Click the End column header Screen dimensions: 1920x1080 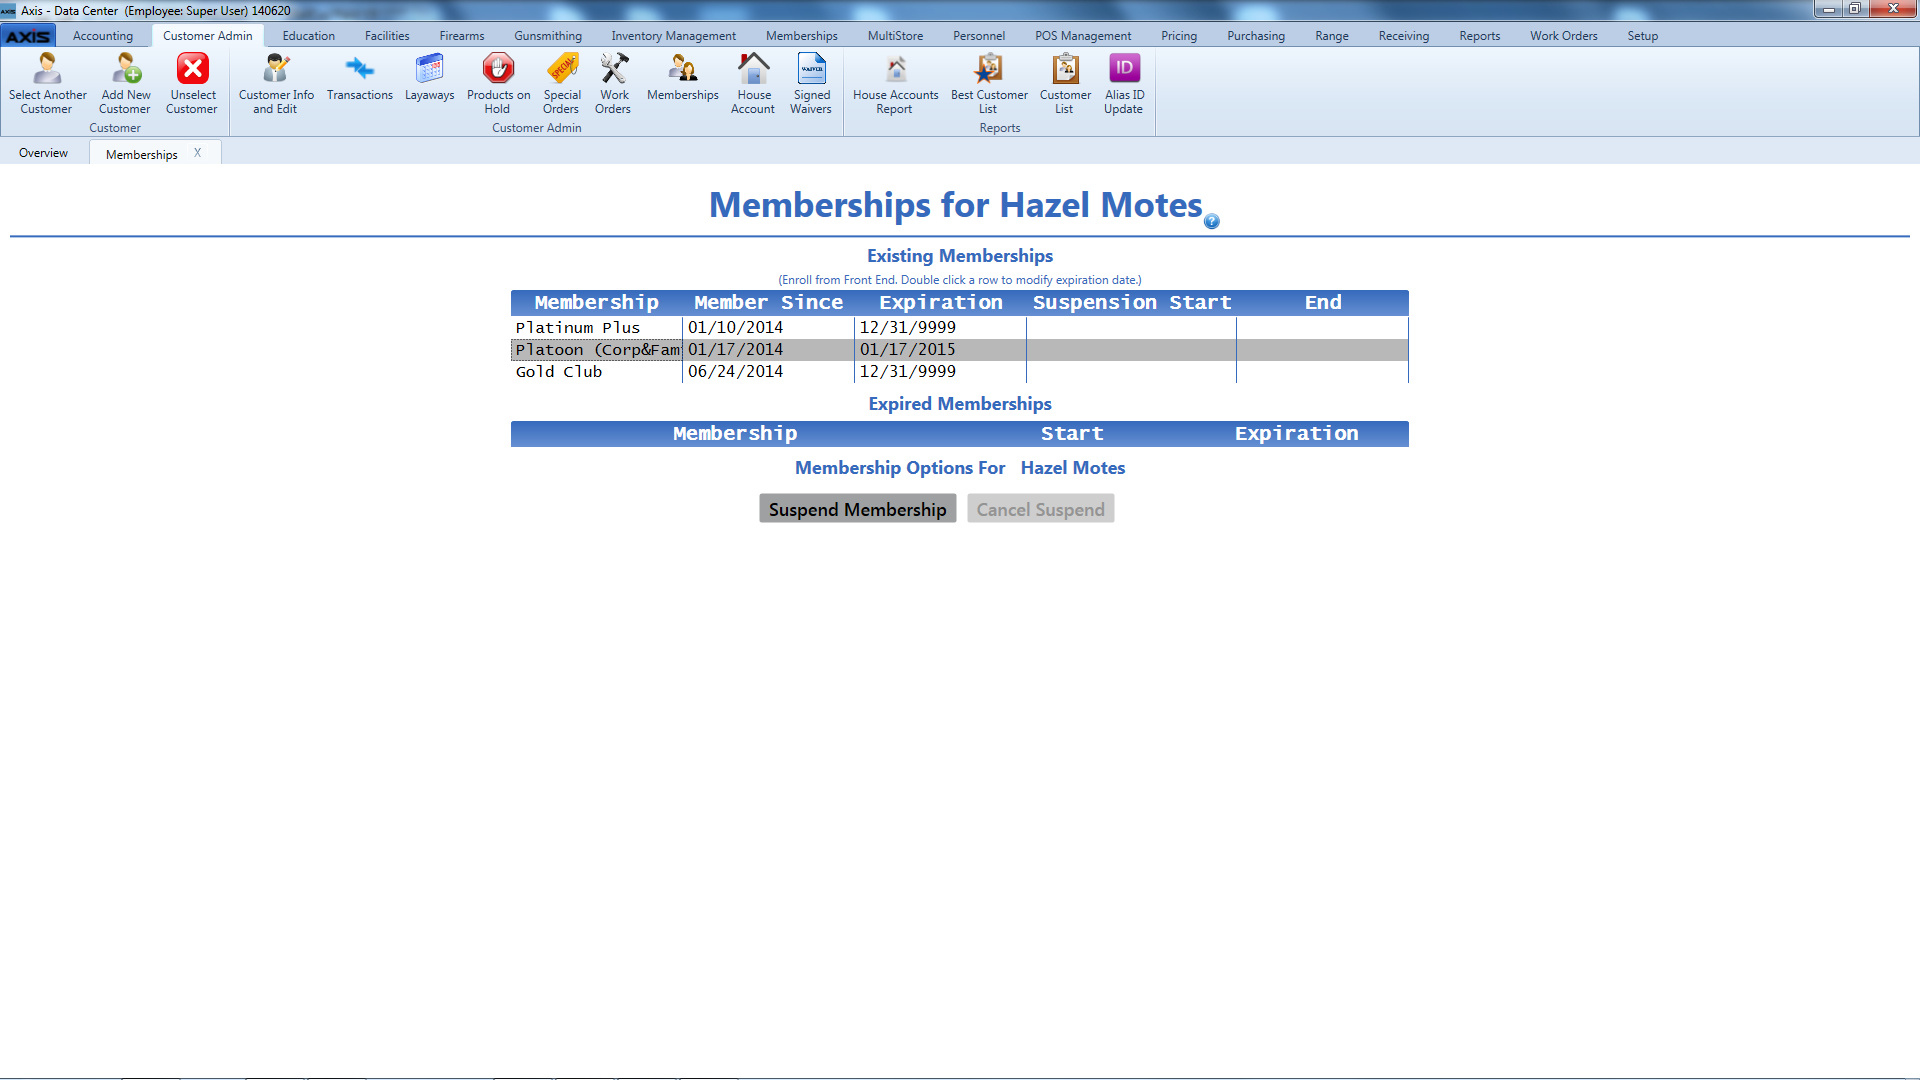tap(1322, 303)
